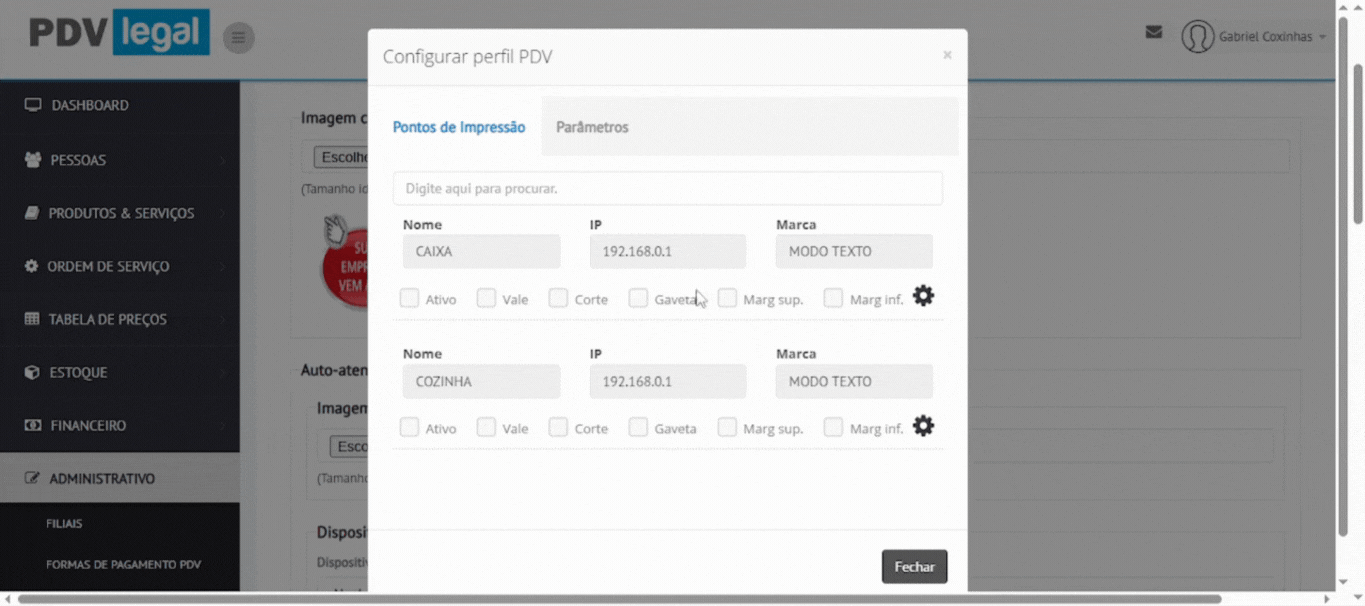Expand the Pessoas sidebar menu
1365x606 pixels.
[78, 160]
